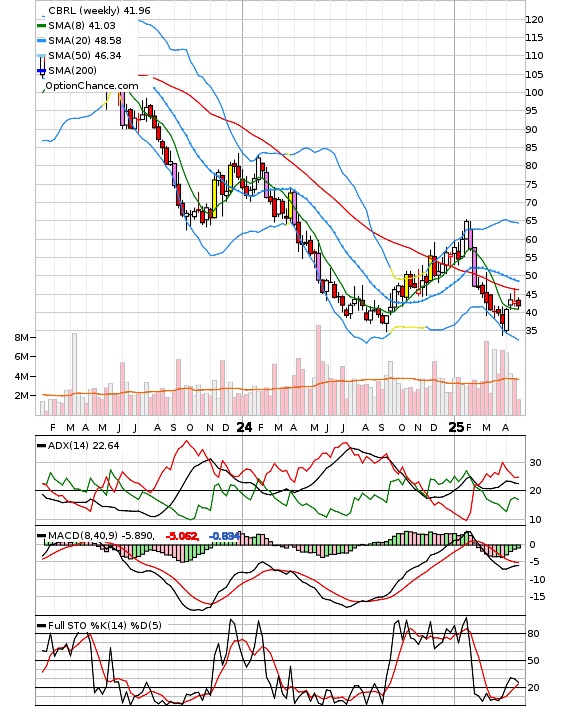Click the 6M volume axis label
Screen dimensions: 566x706
coord(22,357)
